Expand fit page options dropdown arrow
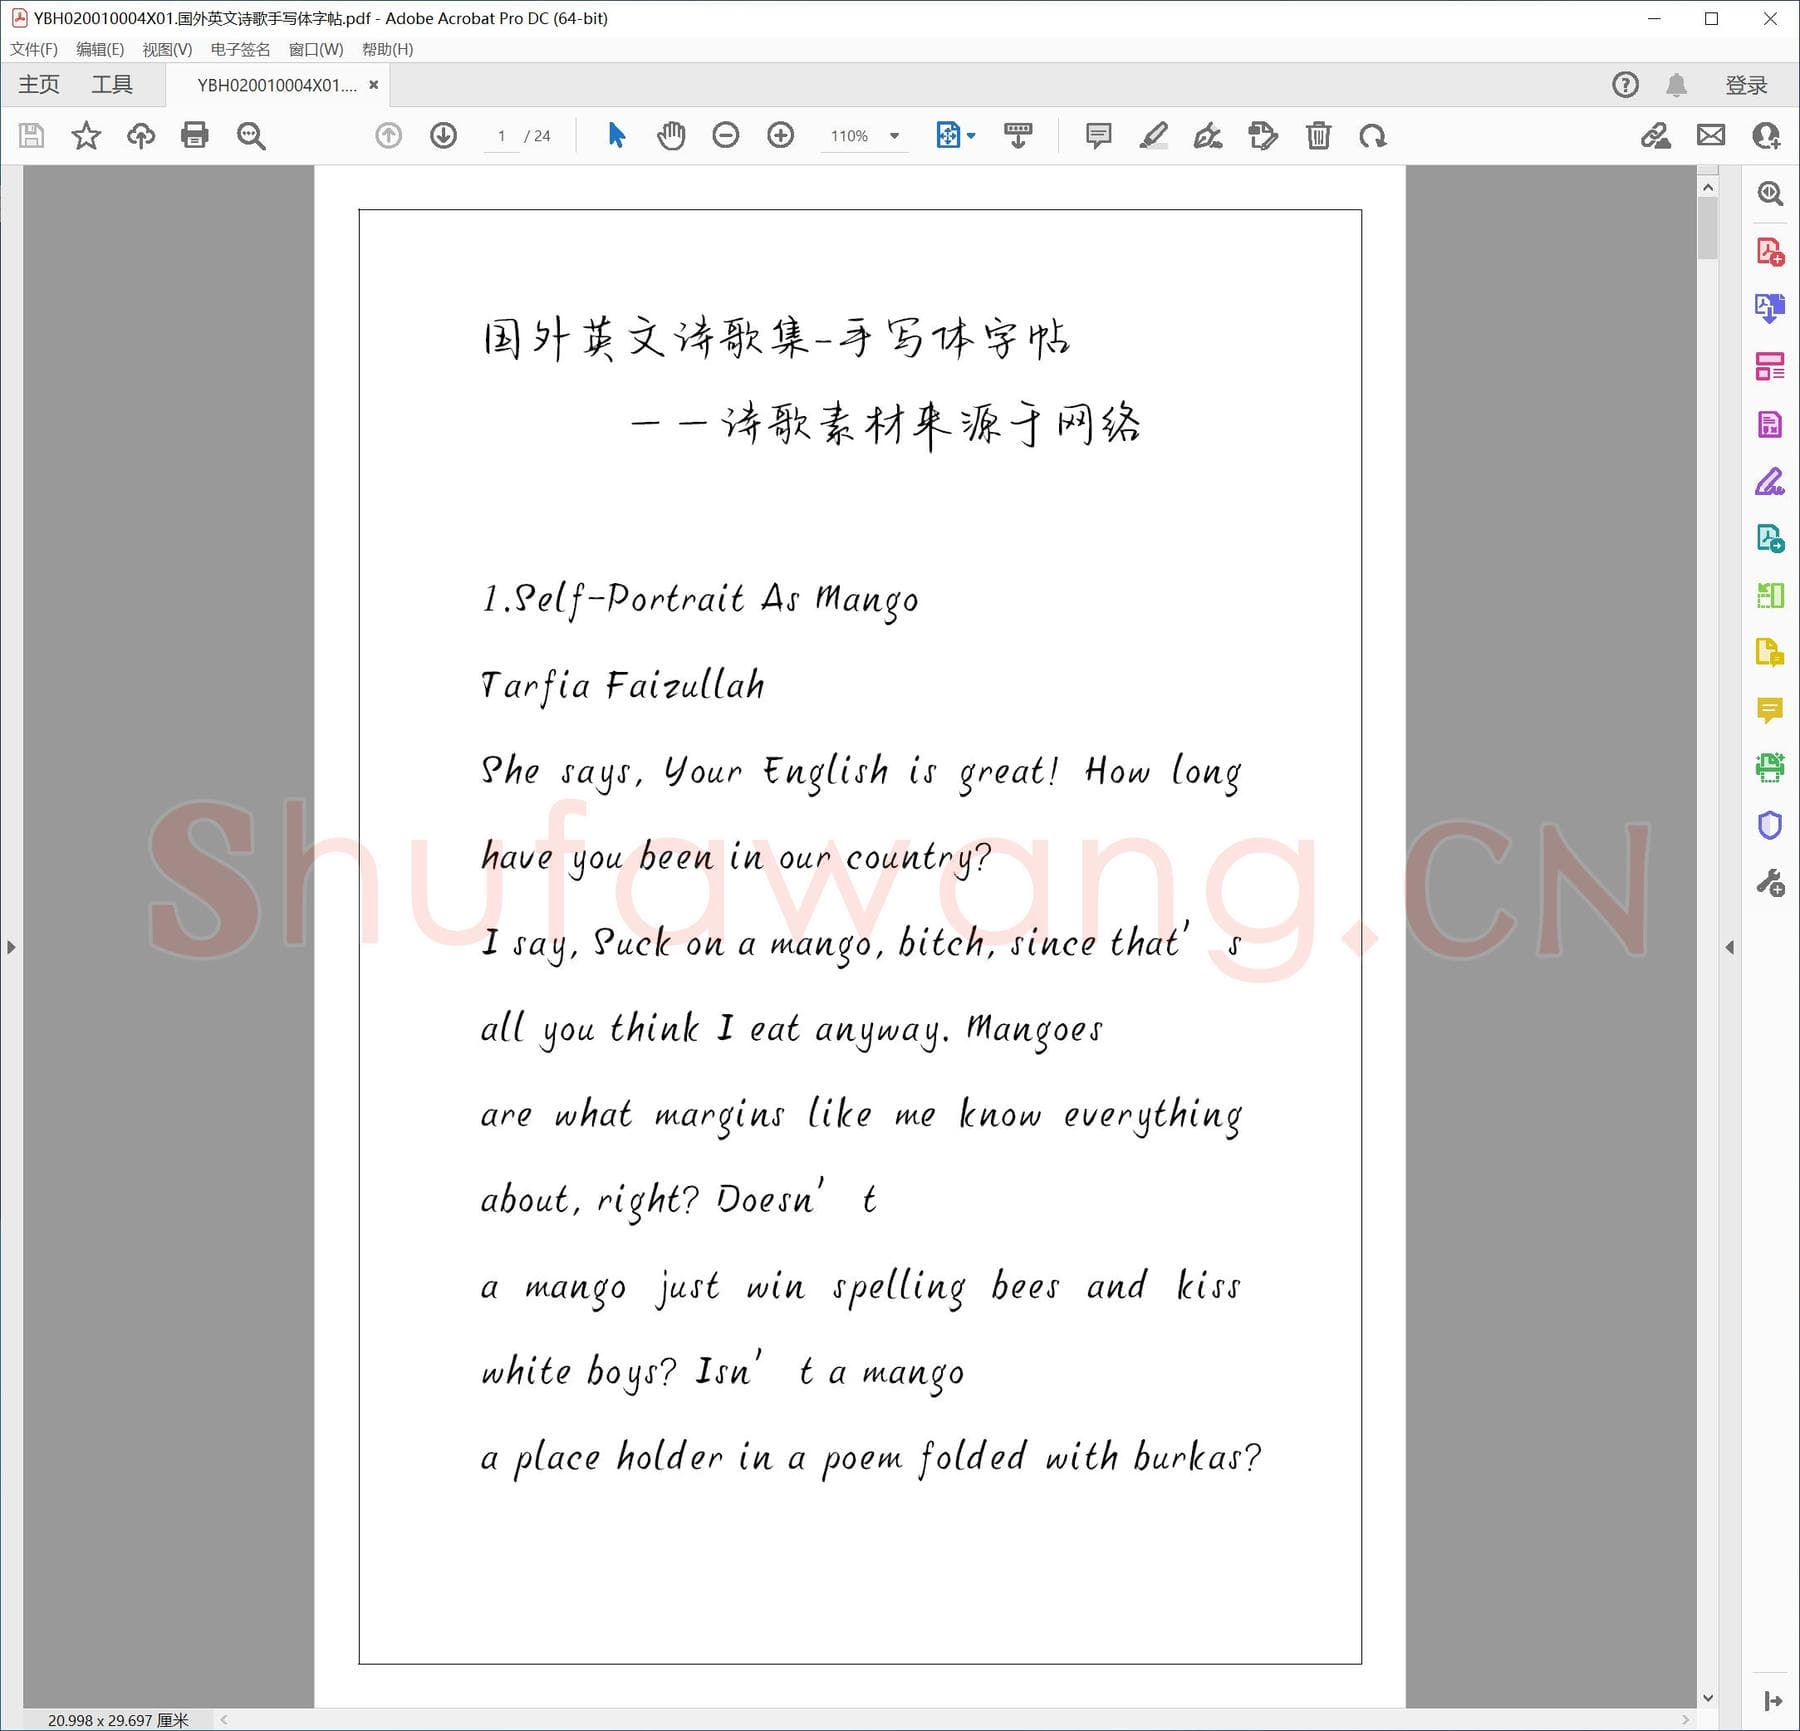1800x1731 pixels. pyautogui.click(x=971, y=136)
